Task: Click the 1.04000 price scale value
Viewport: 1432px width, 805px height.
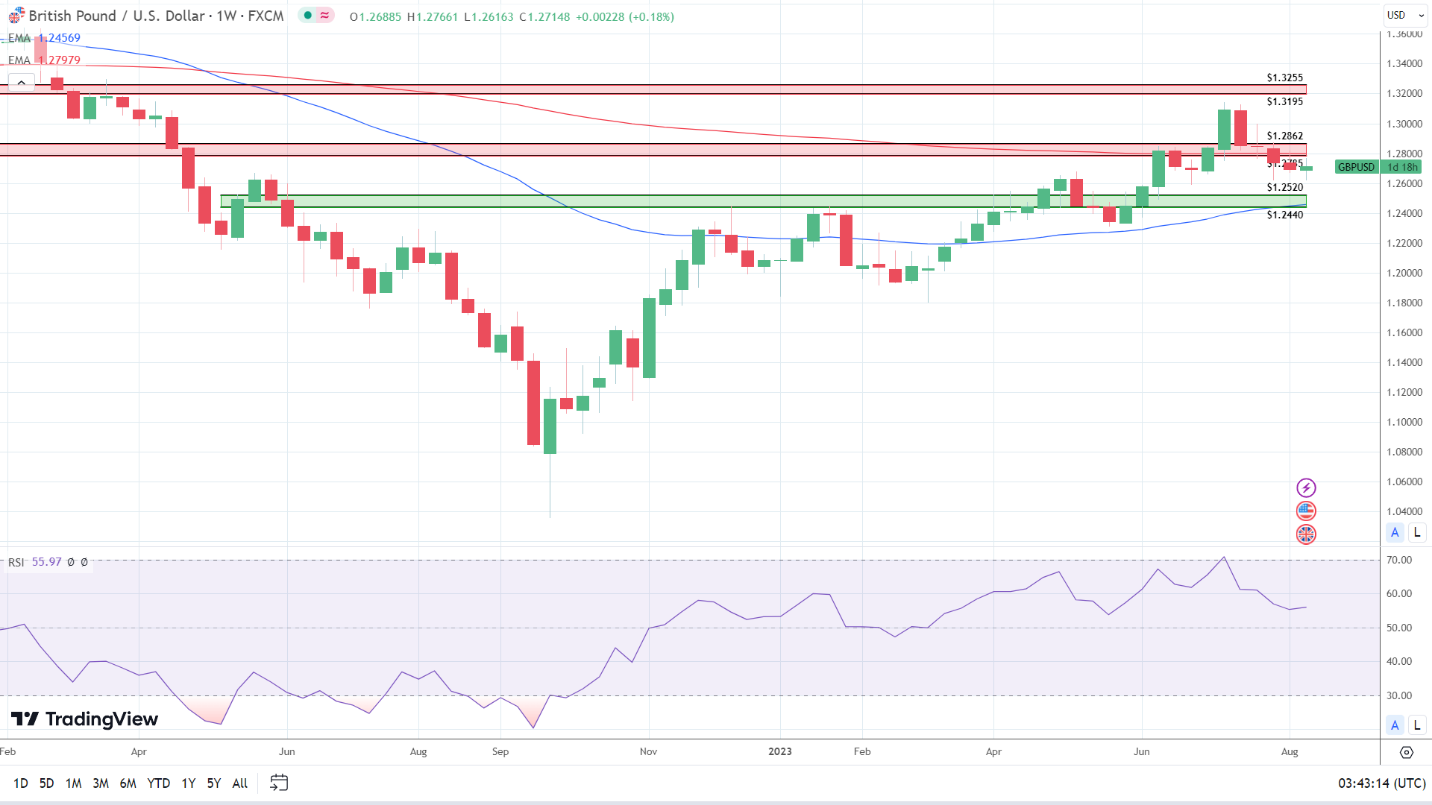Action: click(x=1405, y=511)
